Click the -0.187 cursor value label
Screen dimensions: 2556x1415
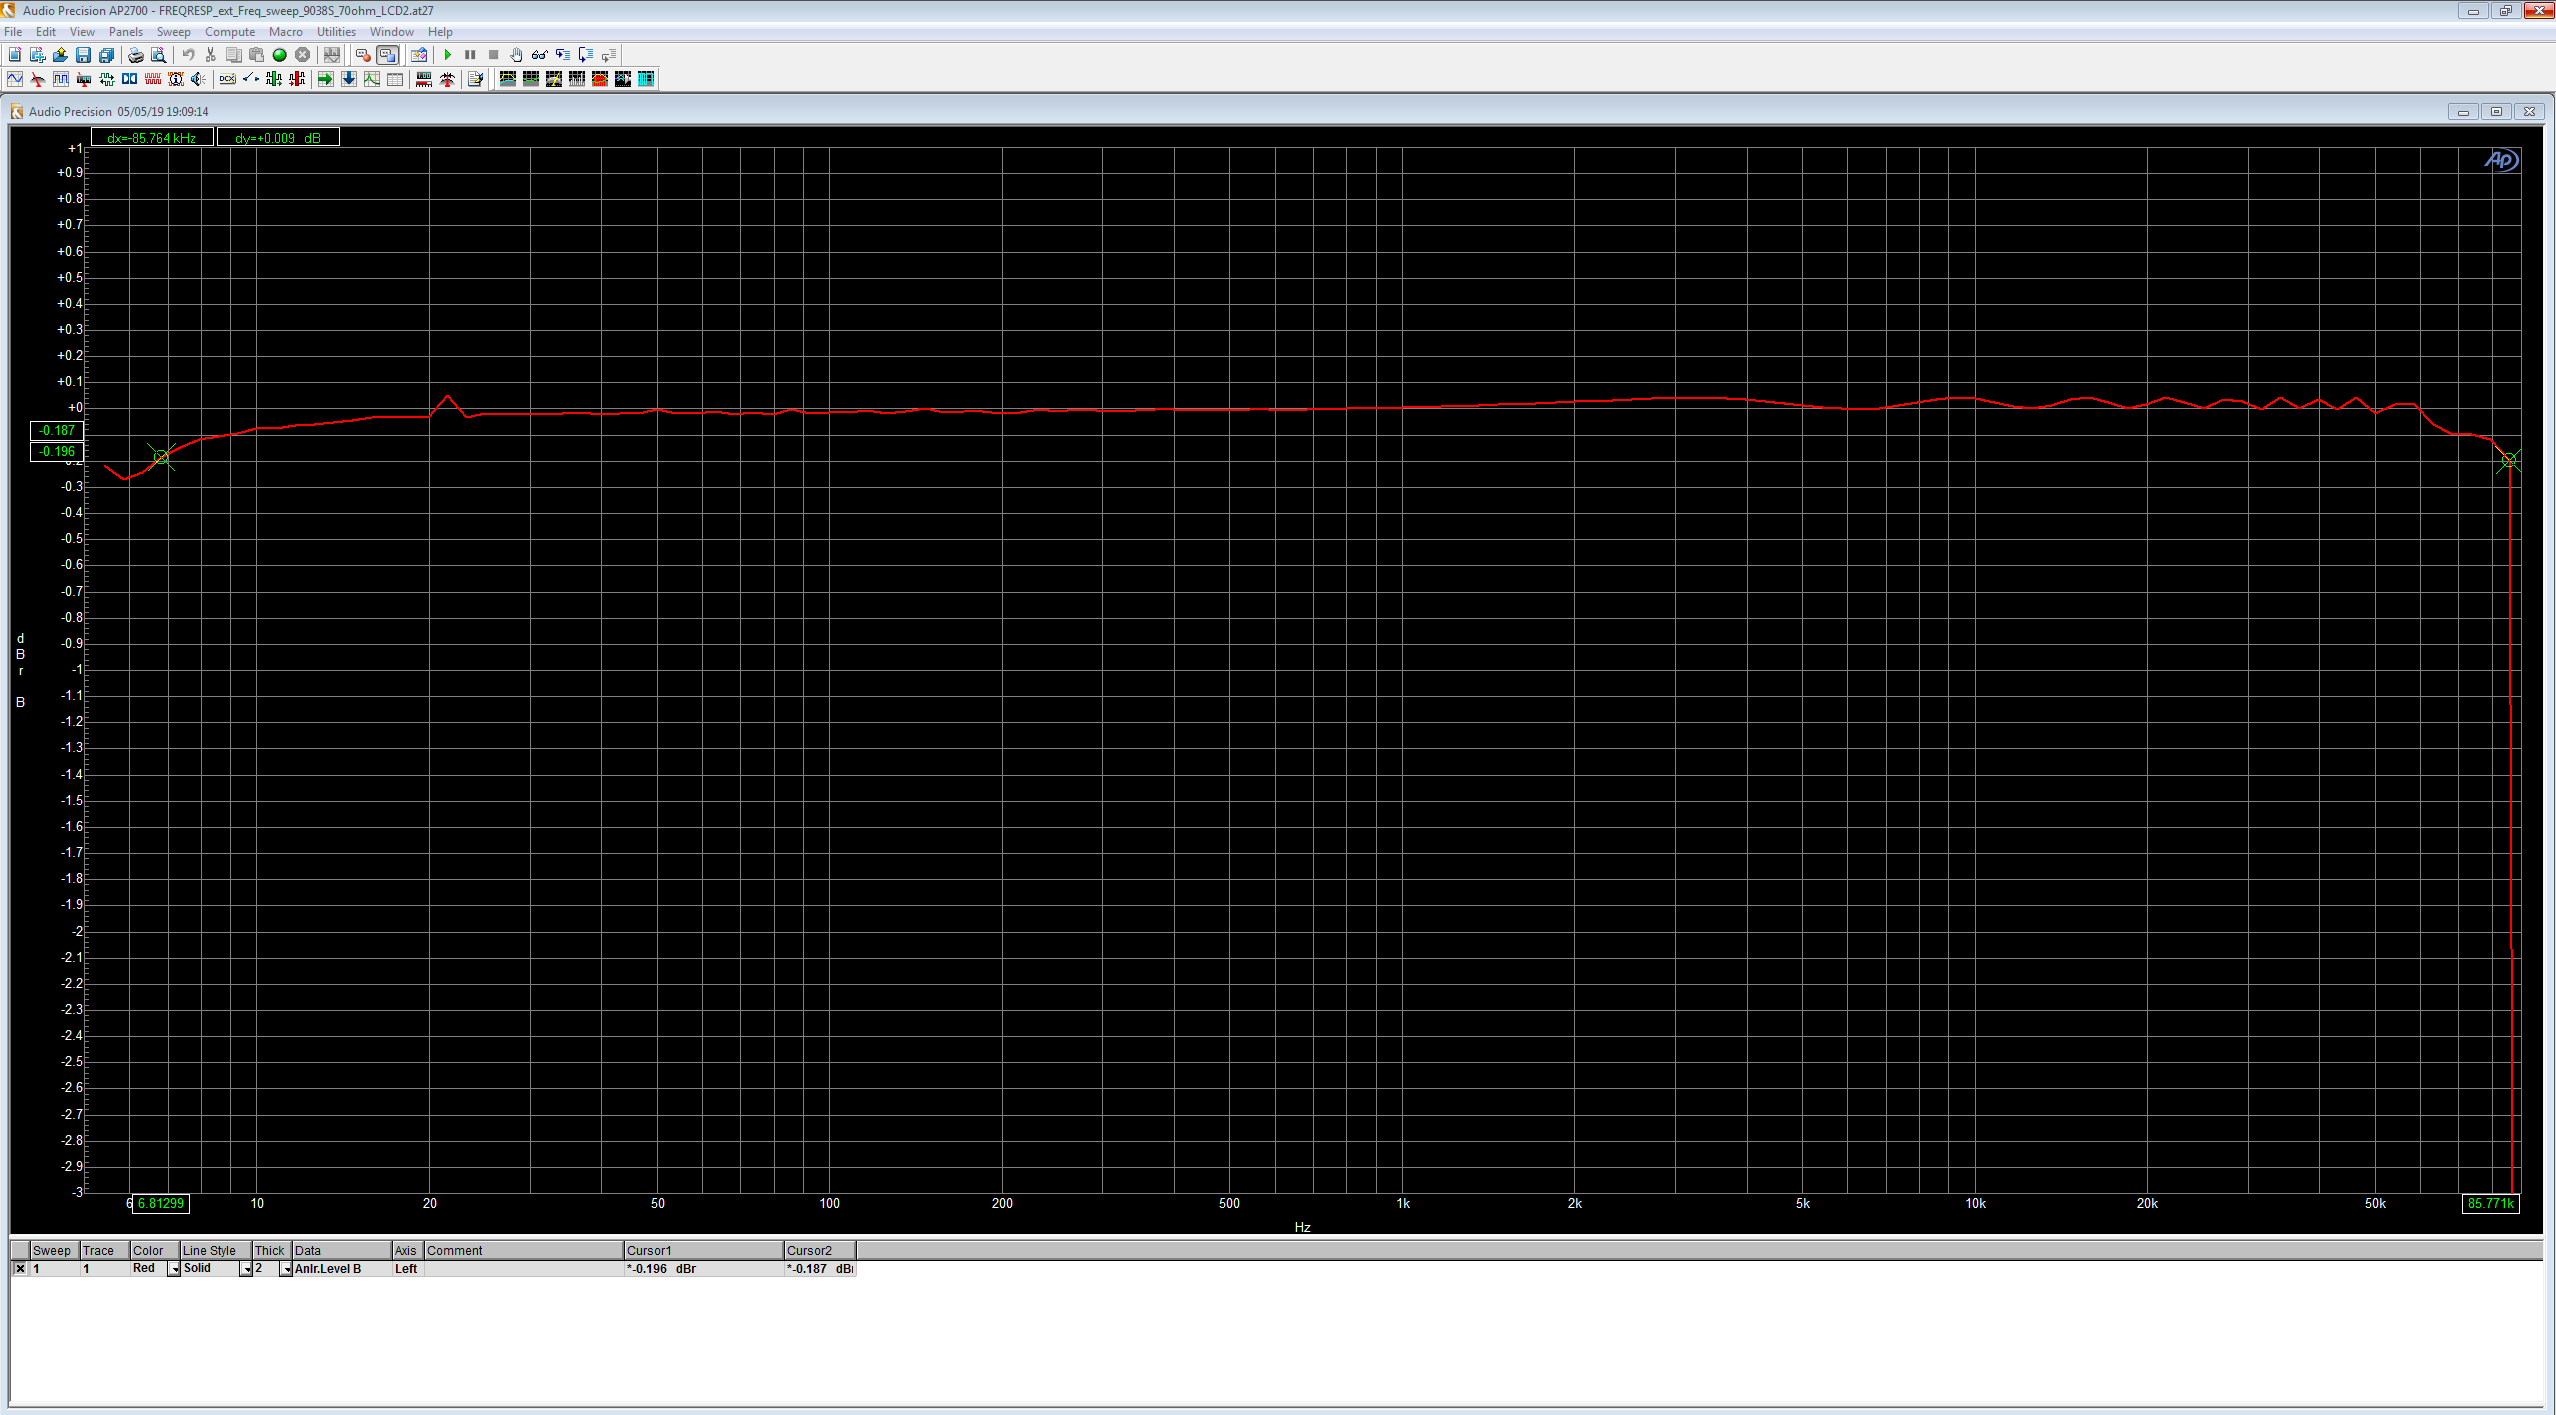coord(57,430)
